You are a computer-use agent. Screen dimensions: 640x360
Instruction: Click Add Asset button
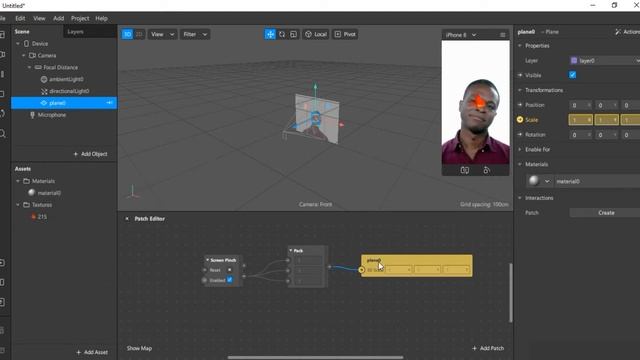[92, 352]
